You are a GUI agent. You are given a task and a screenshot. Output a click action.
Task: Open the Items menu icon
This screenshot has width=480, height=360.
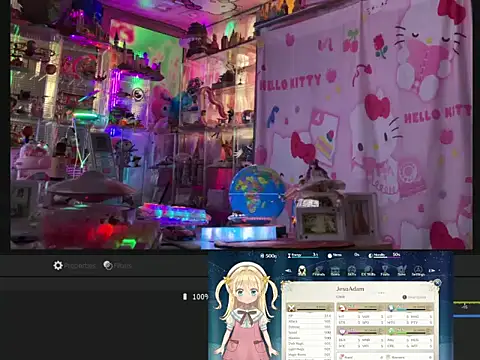point(335,271)
